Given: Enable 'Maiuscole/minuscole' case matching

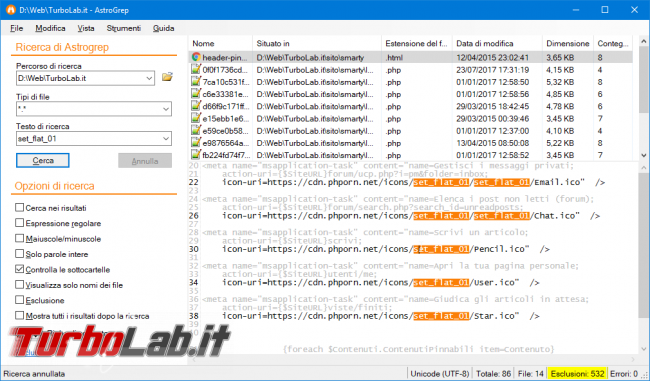Looking at the screenshot, I should [x=19, y=238].
